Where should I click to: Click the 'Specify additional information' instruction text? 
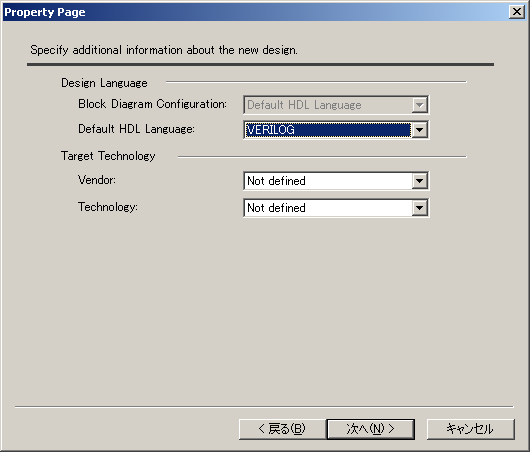click(x=164, y=50)
